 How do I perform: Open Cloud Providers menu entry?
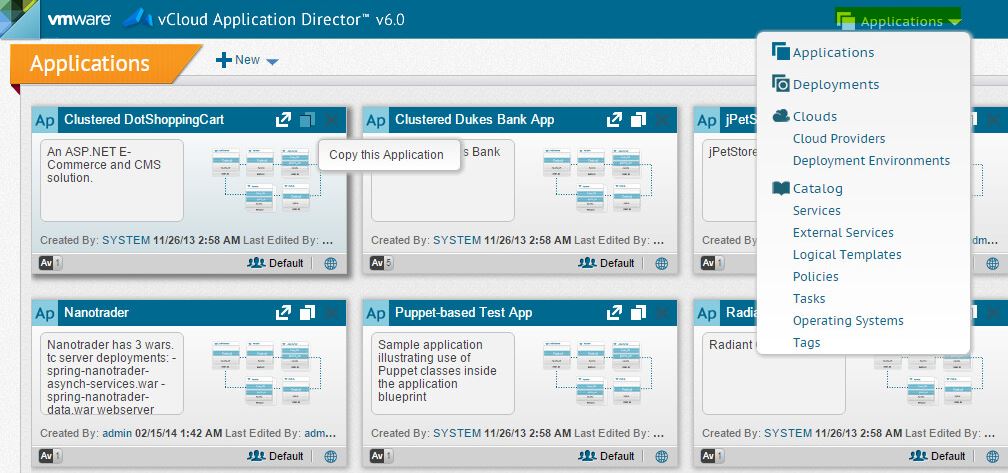[839, 139]
